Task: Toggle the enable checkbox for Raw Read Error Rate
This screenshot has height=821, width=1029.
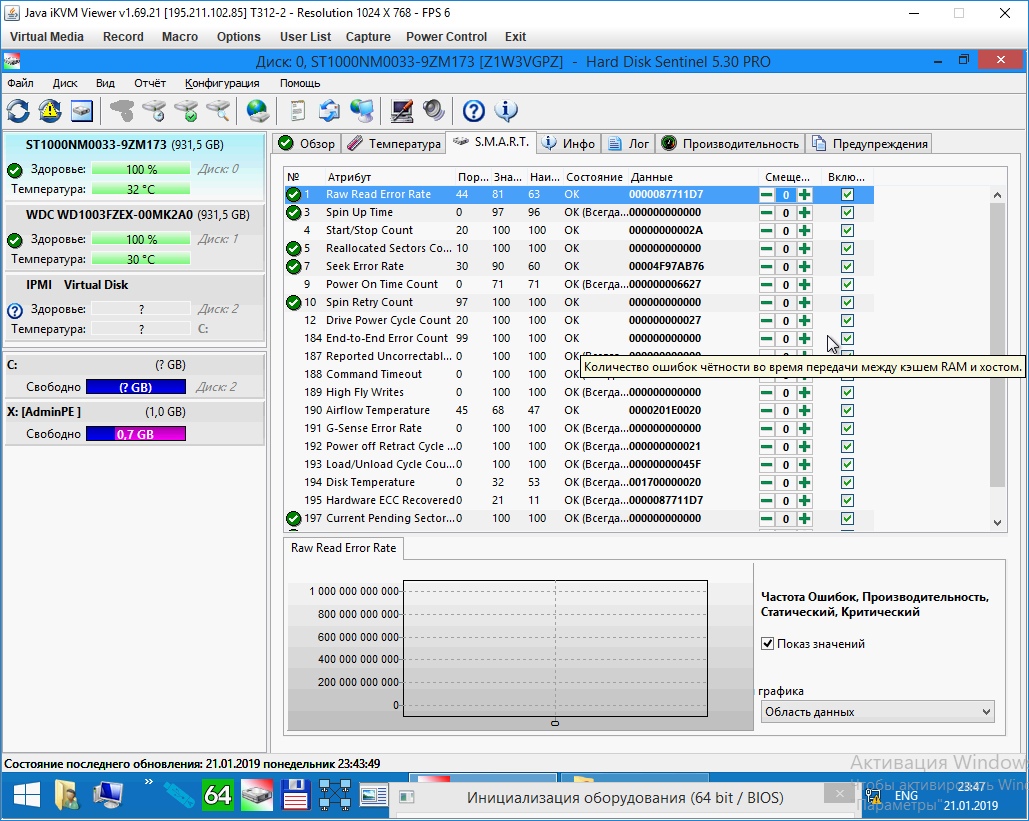Action: pos(847,194)
